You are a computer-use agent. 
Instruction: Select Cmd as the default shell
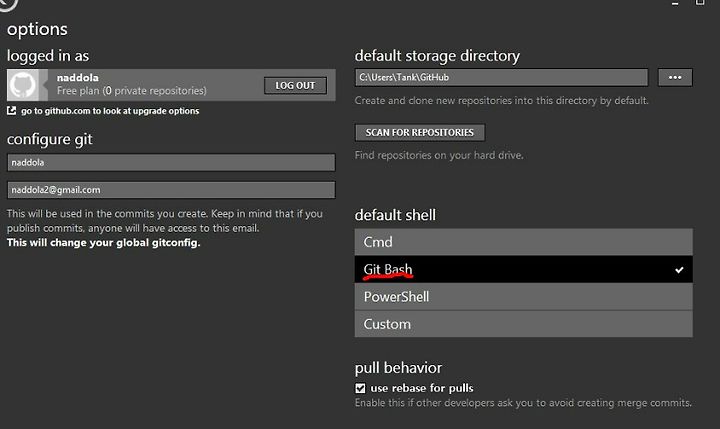coord(523,242)
